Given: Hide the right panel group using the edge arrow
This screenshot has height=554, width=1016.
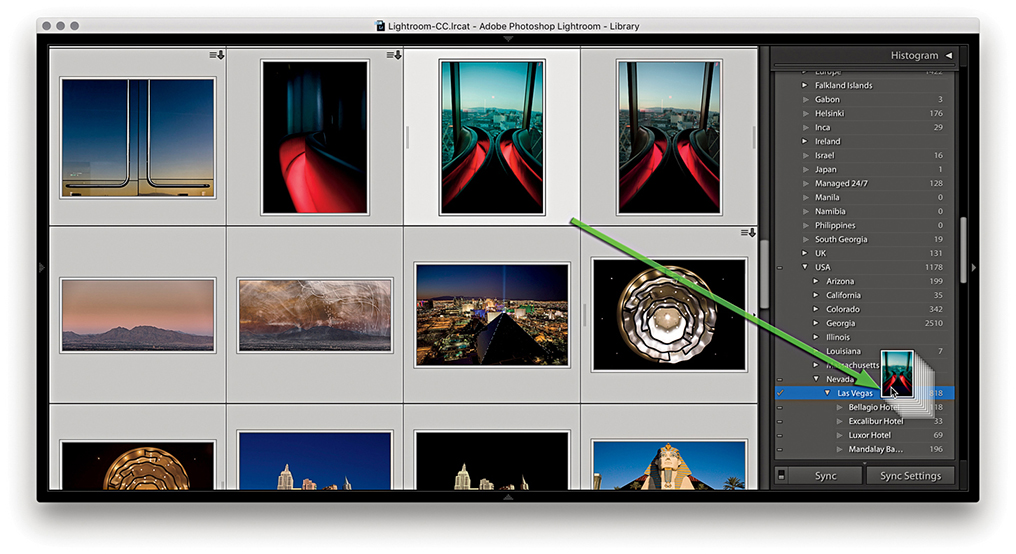Looking at the screenshot, I should pyautogui.click(x=973, y=267).
